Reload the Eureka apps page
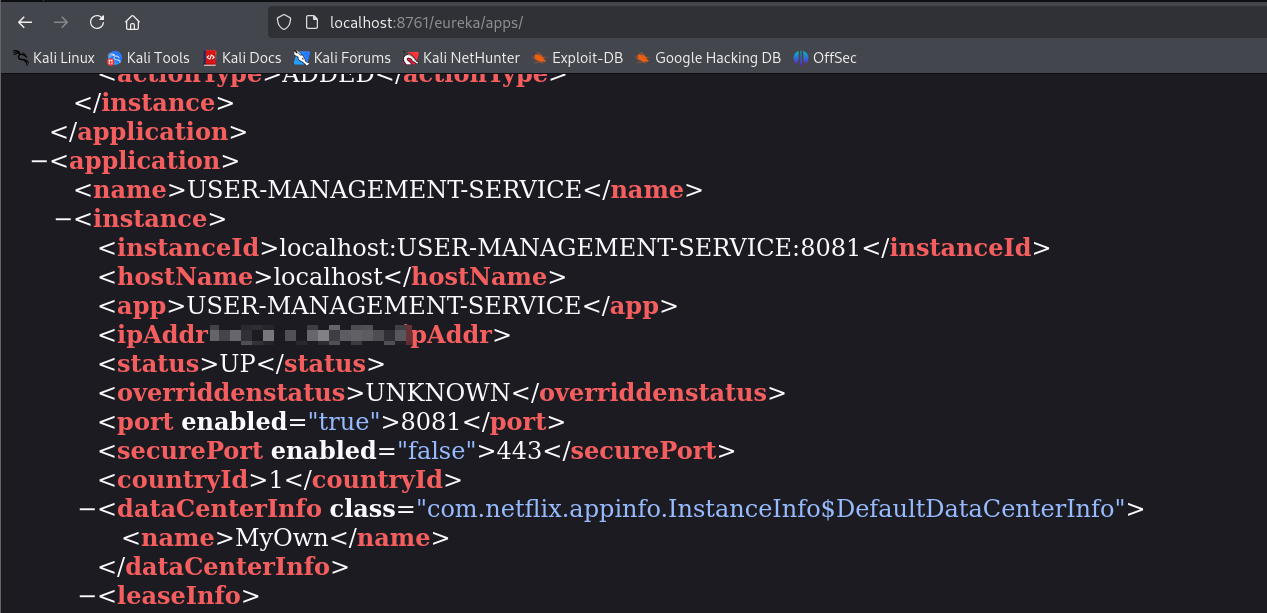Screen dimensions: 1267x613 pos(97,22)
